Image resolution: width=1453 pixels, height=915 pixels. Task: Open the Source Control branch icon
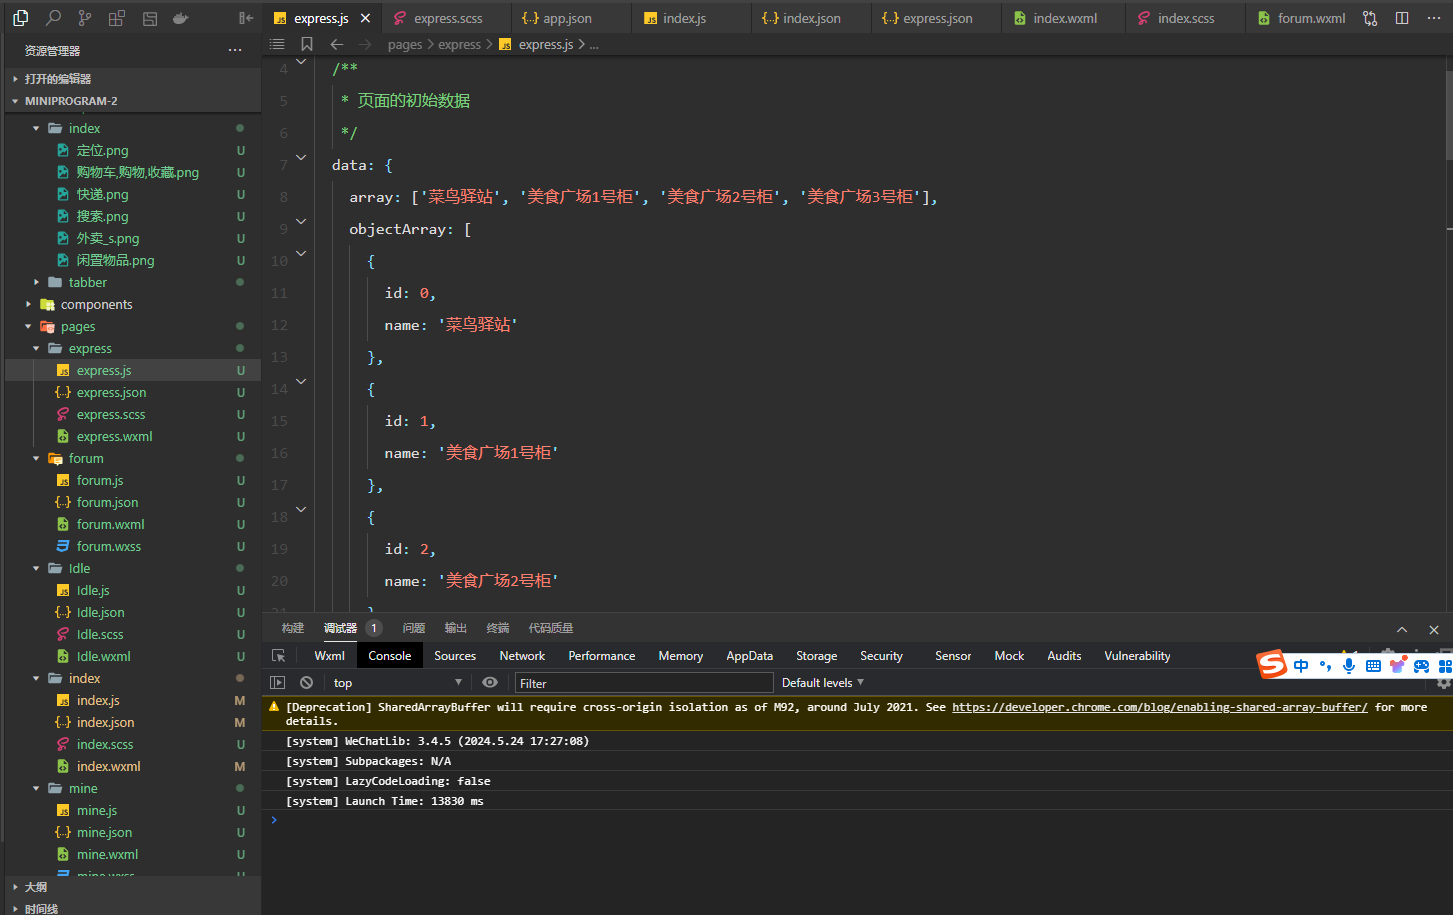tap(85, 18)
